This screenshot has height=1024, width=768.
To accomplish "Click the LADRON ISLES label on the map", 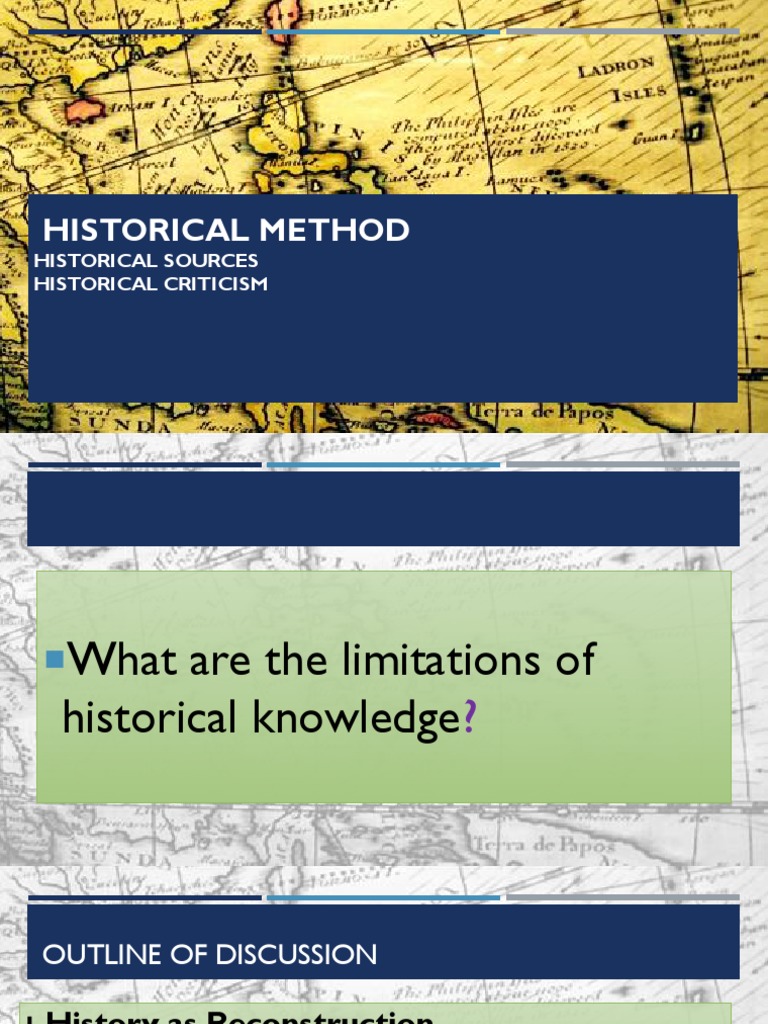I will (620, 78).
